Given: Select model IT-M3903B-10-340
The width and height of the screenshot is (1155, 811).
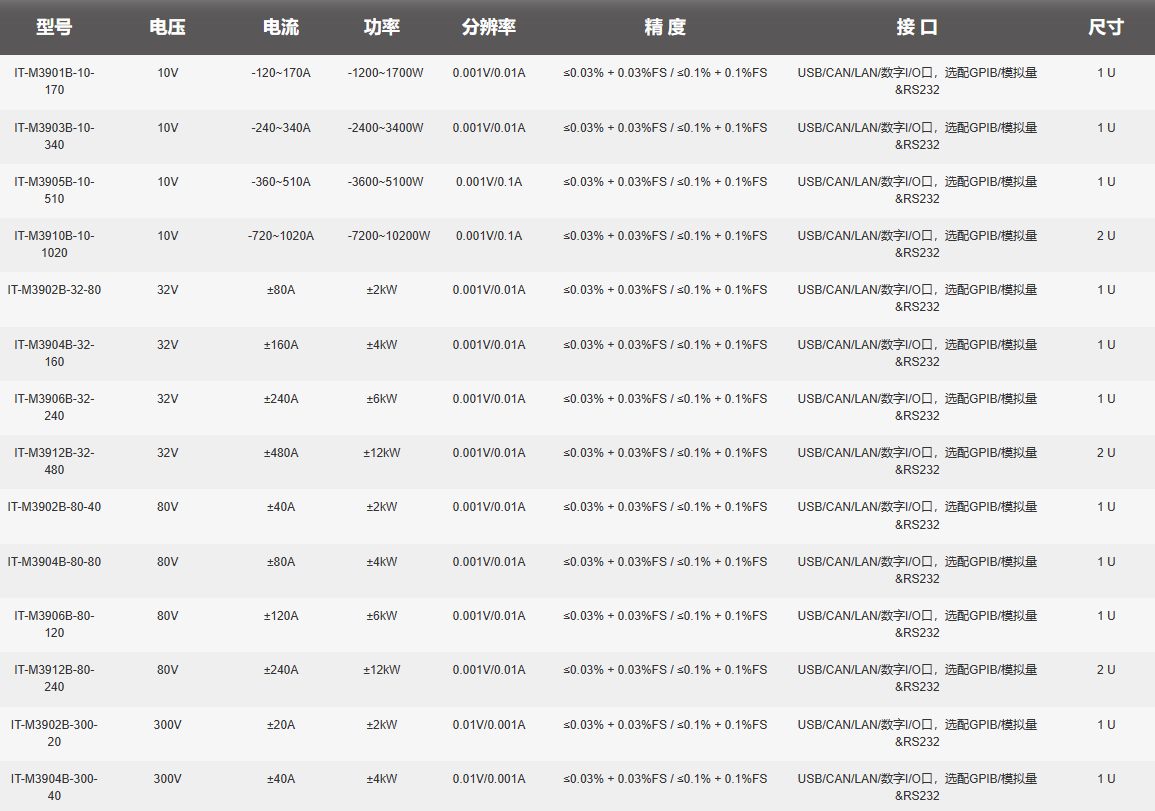Looking at the screenshot, I should (55, 136).
